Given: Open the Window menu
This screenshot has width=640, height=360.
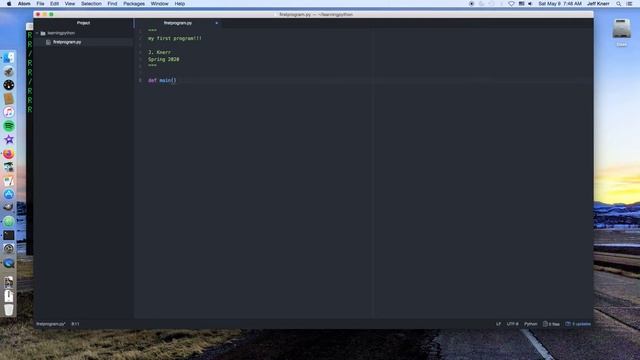Looking at the screenshot, I should (x=160, y=4).
